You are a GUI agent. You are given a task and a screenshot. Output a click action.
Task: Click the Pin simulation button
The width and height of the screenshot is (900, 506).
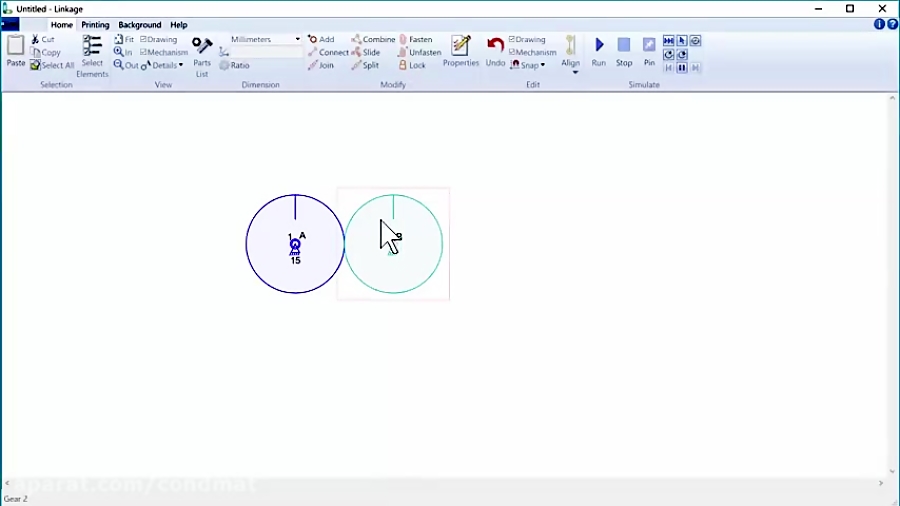click(x=649, y=51)
